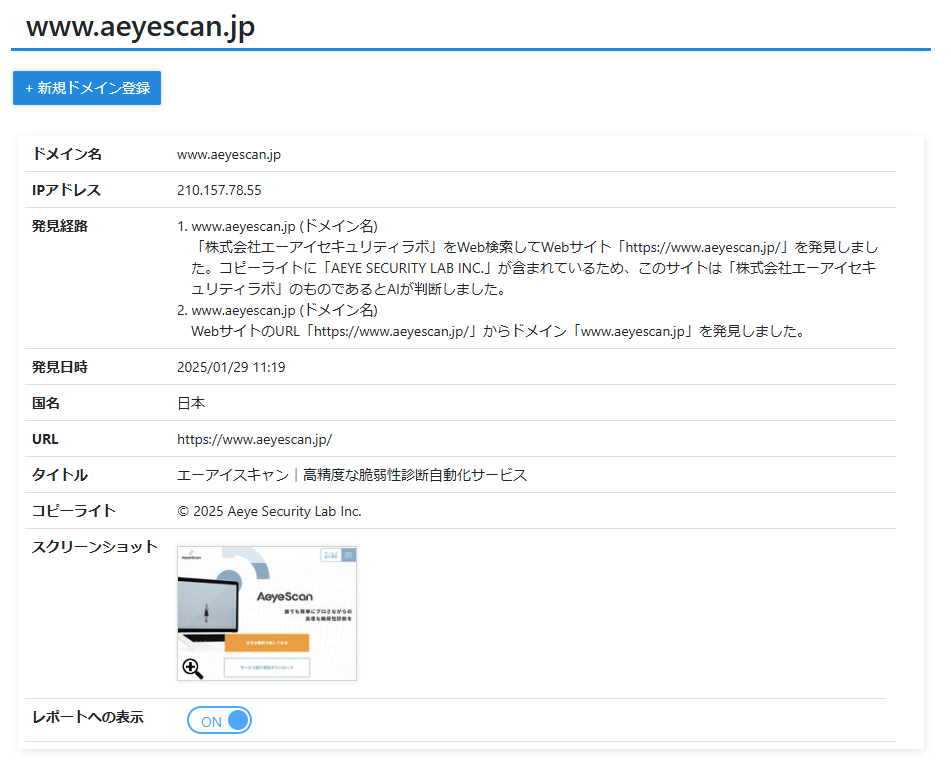951x760 pixels.
Task: Click the URL value https://www.aeyescan.jp/
Action: 254,439
